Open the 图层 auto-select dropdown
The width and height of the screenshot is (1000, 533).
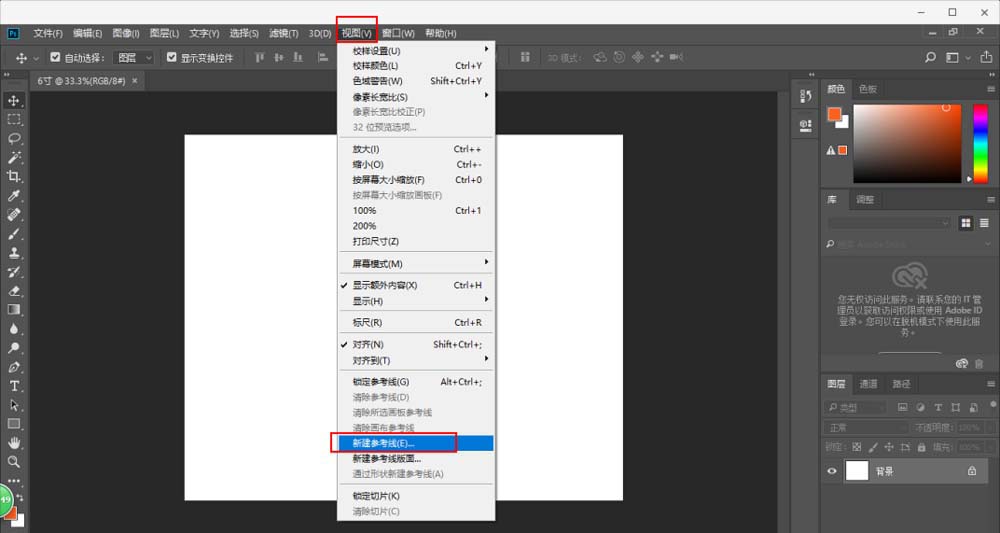134,57
